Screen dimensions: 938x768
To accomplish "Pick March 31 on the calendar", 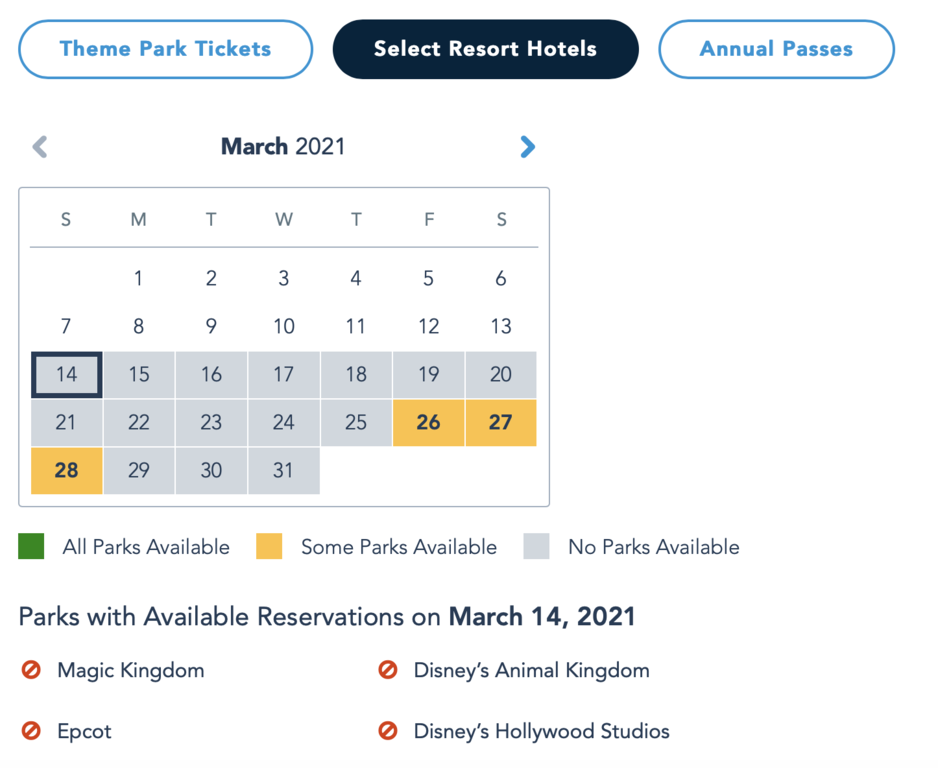I will tap(284, 470).
